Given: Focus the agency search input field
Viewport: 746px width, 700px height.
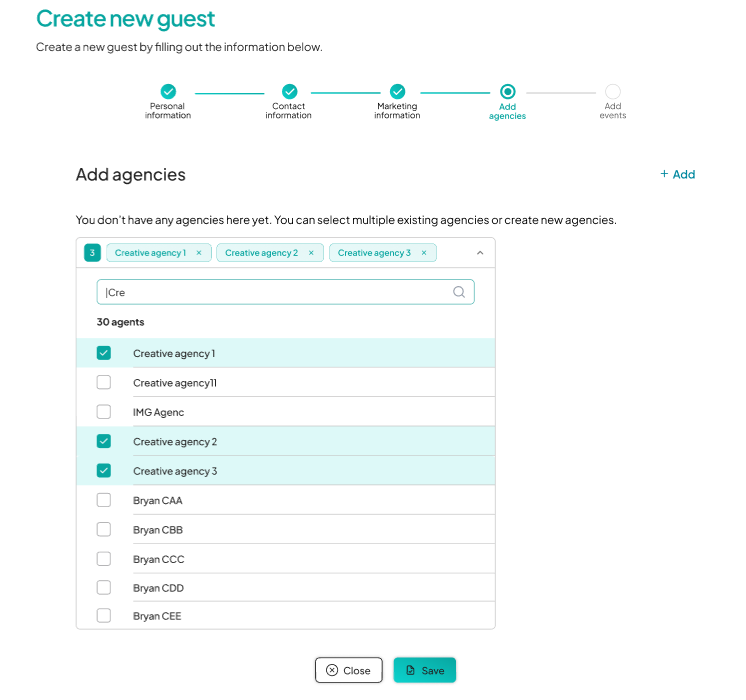Looking at the screenshot, I should pyautogui.click(x=285, y=292).
